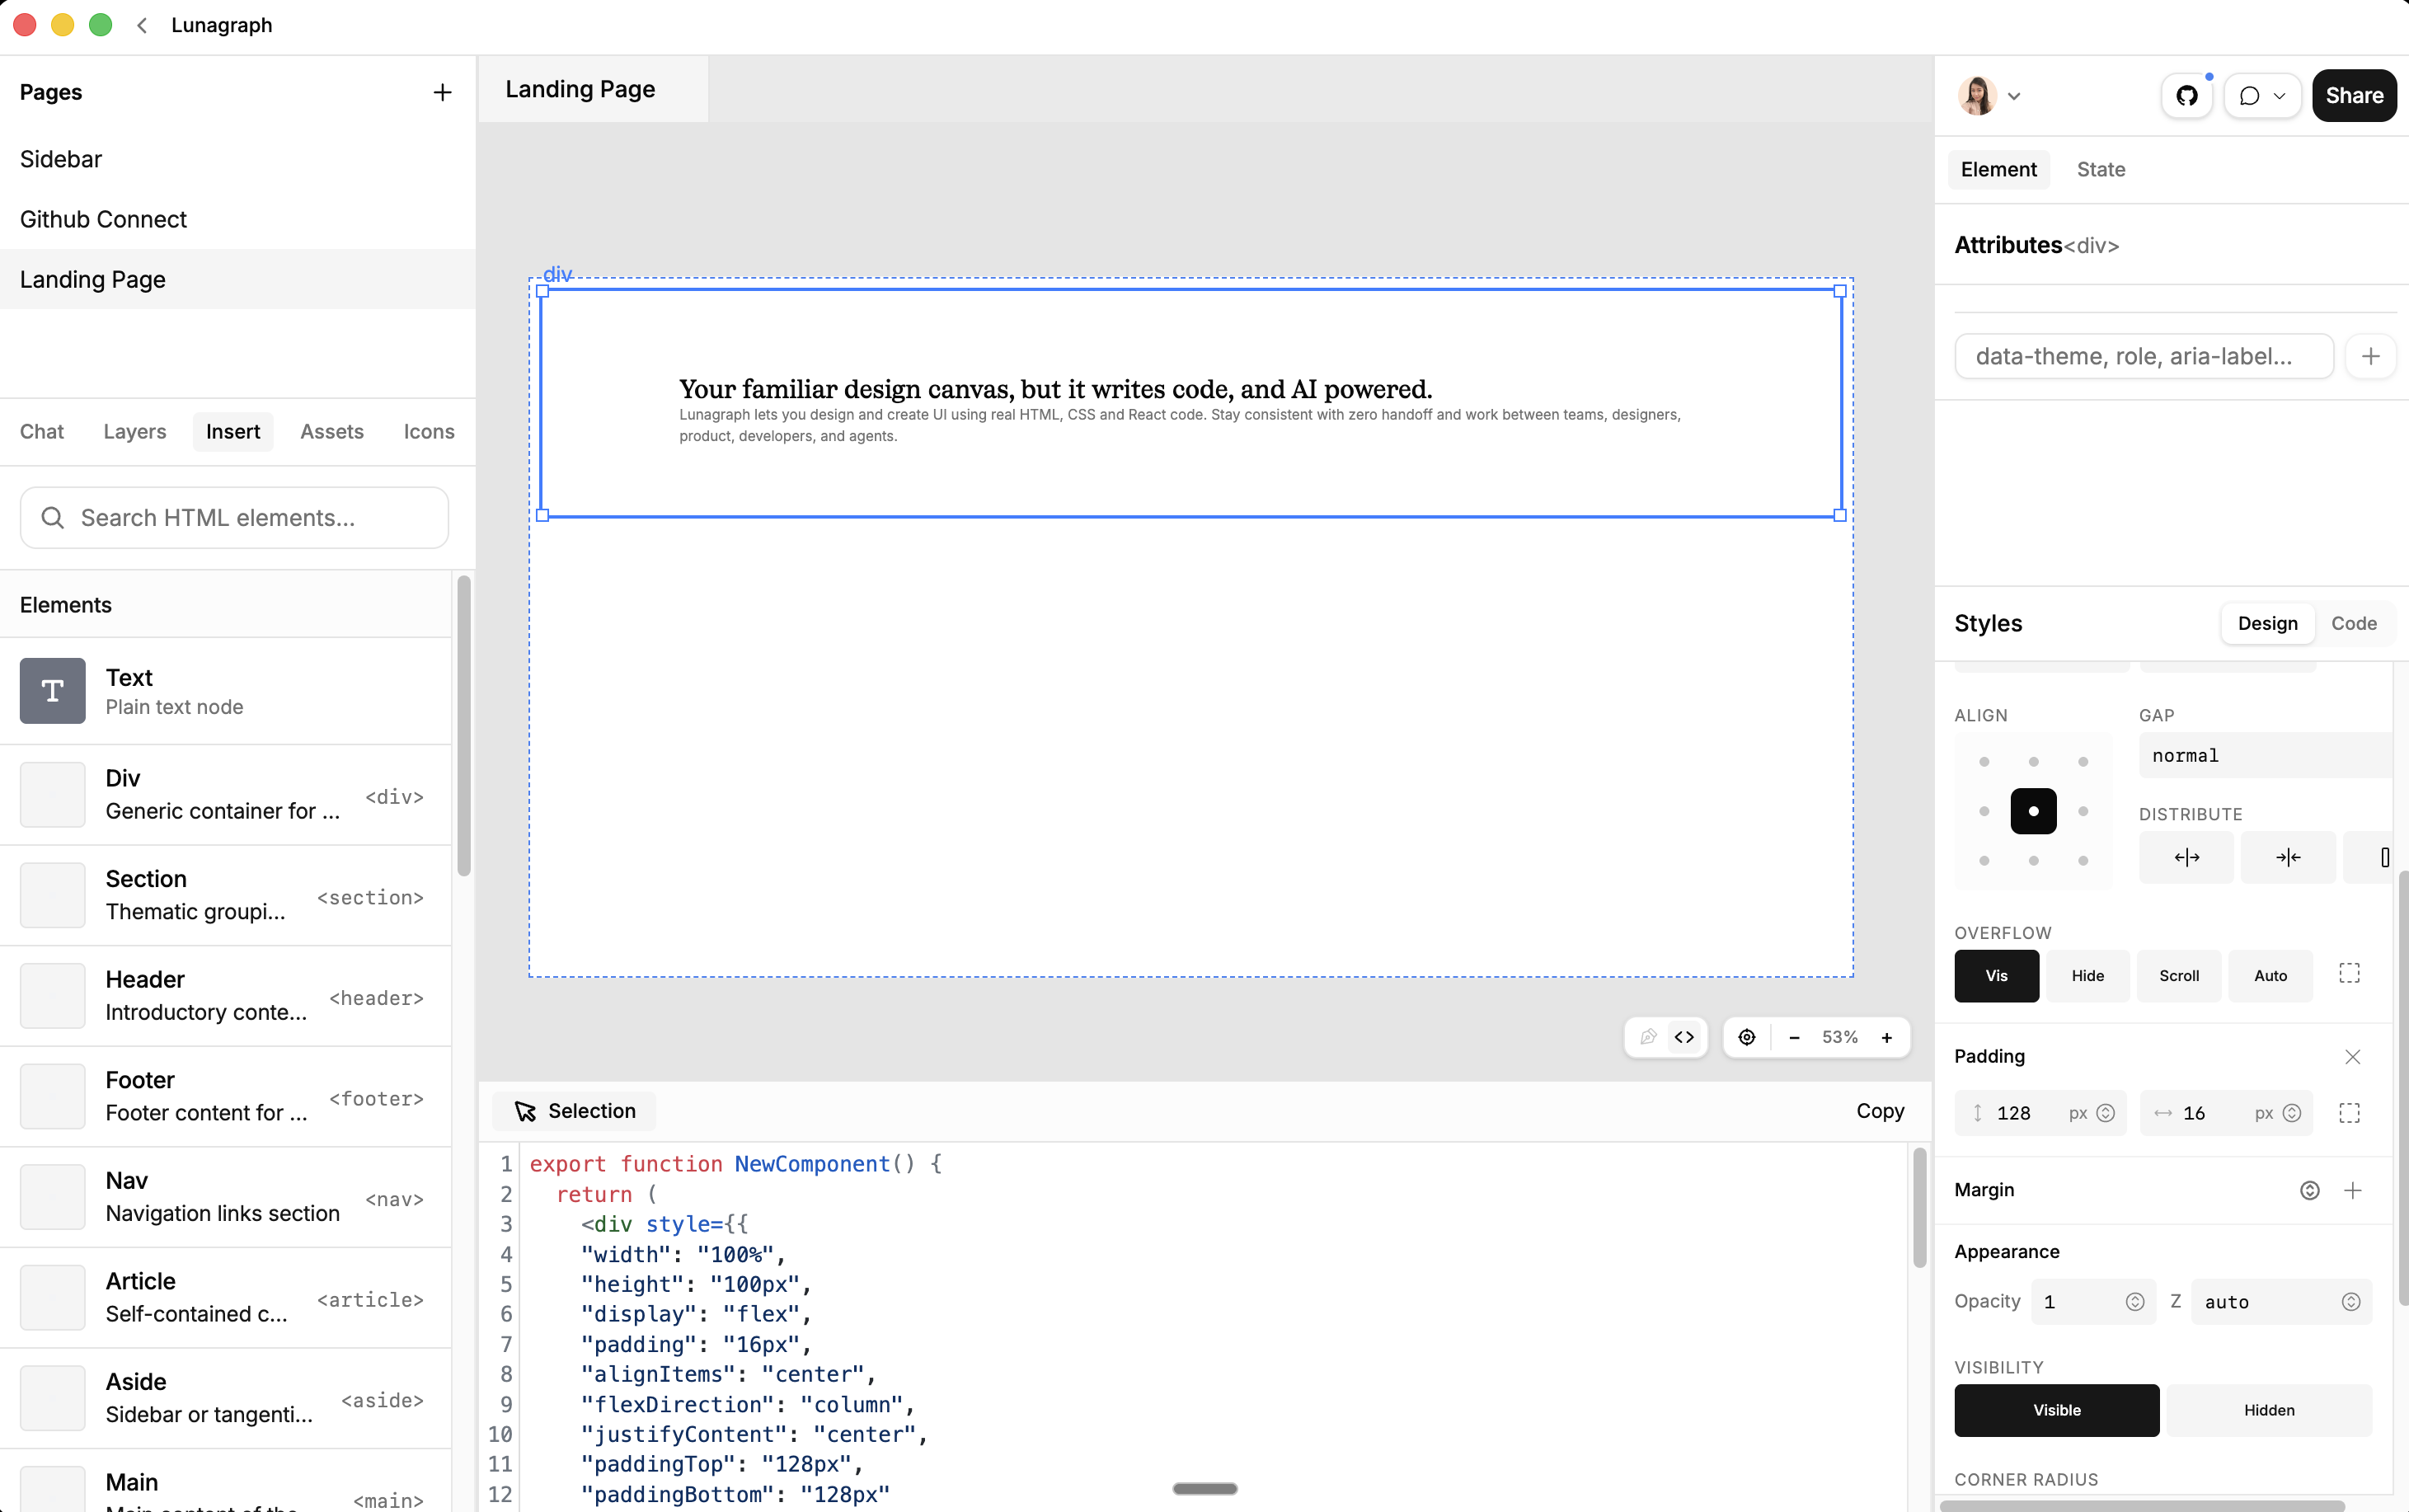
Task: Zoom out of the canvas
Action: coord(1794,1038)
